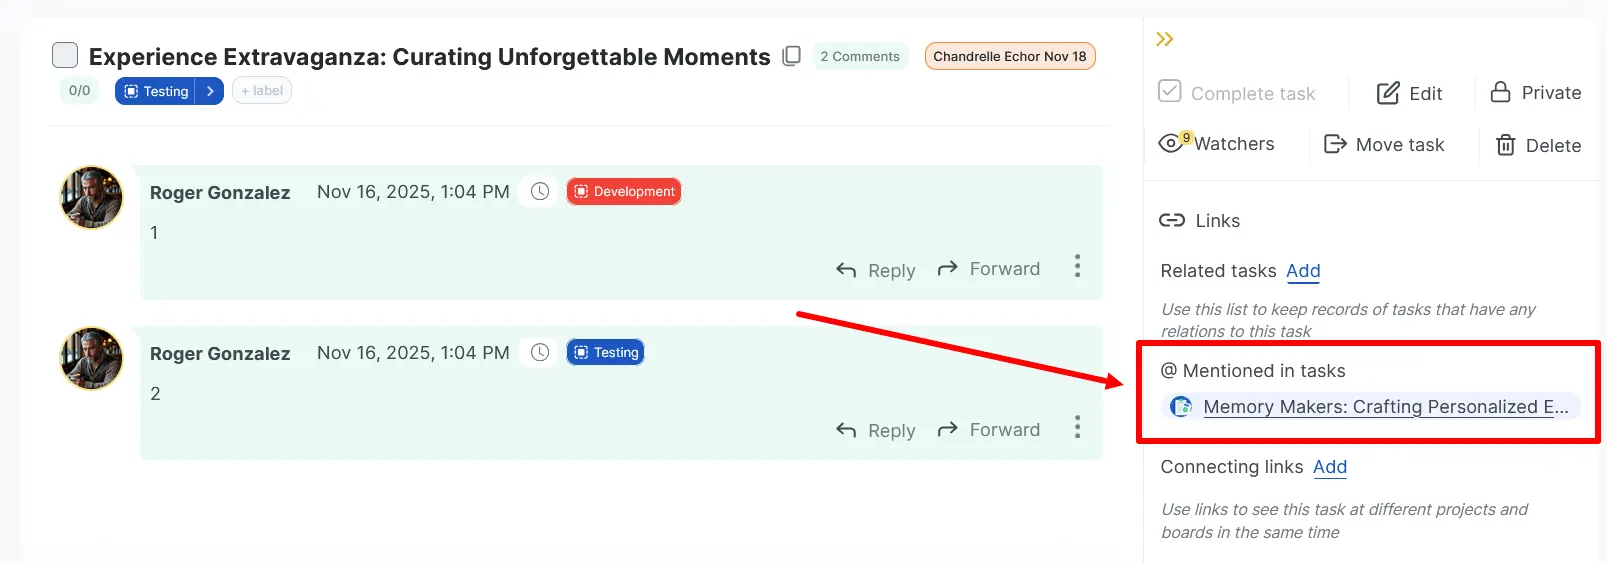Add a related task
The height and width of the screenshot is (563, 1607).
tap(1303, 271)
